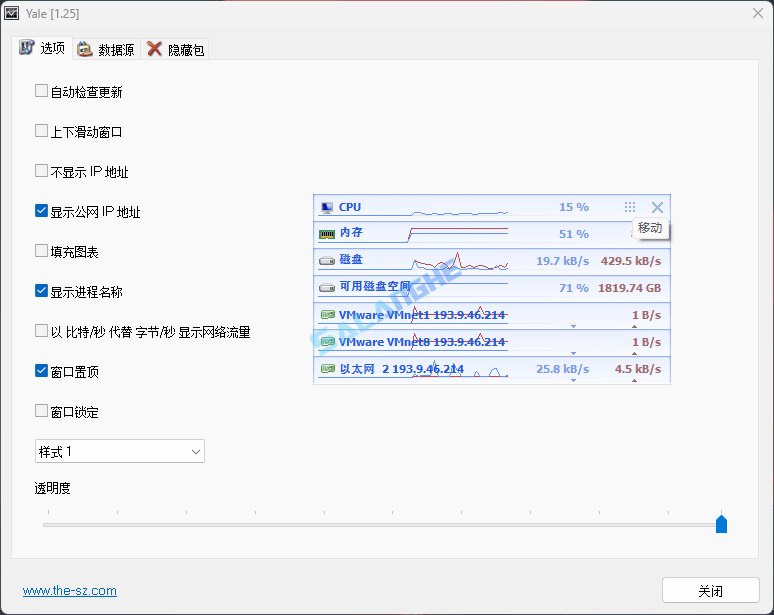
Task: Click the Yale app icon in title bar
Action: (11, 13)
